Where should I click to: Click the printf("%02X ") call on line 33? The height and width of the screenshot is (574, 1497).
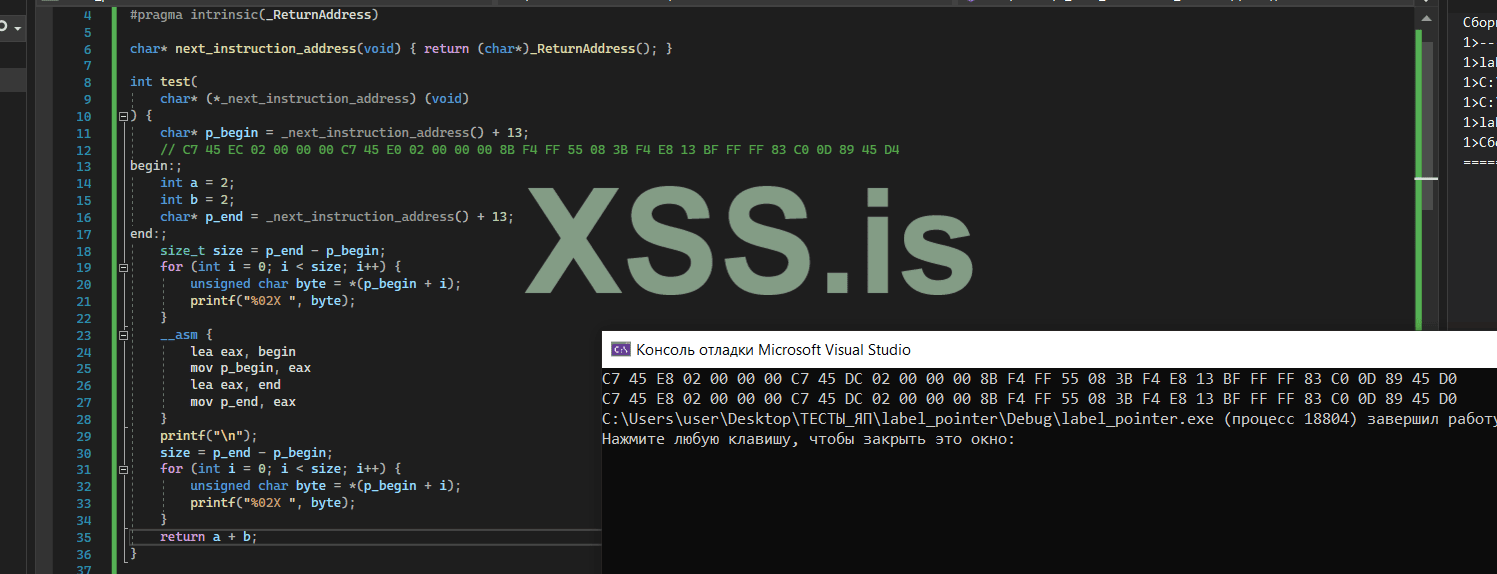click(x=273, y=503)
